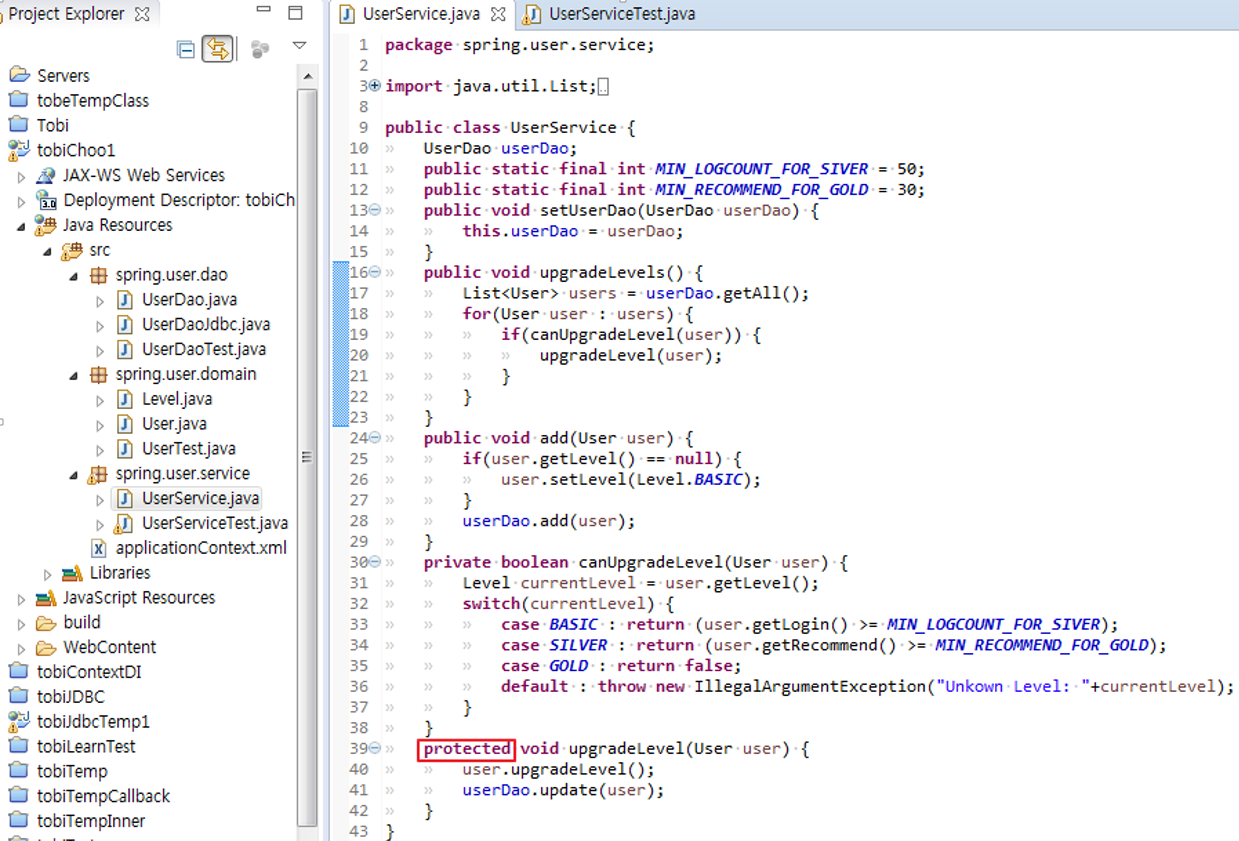Select UserService.java in Project Explorer
Screen dimensions: 1239x841
point(200,498)
